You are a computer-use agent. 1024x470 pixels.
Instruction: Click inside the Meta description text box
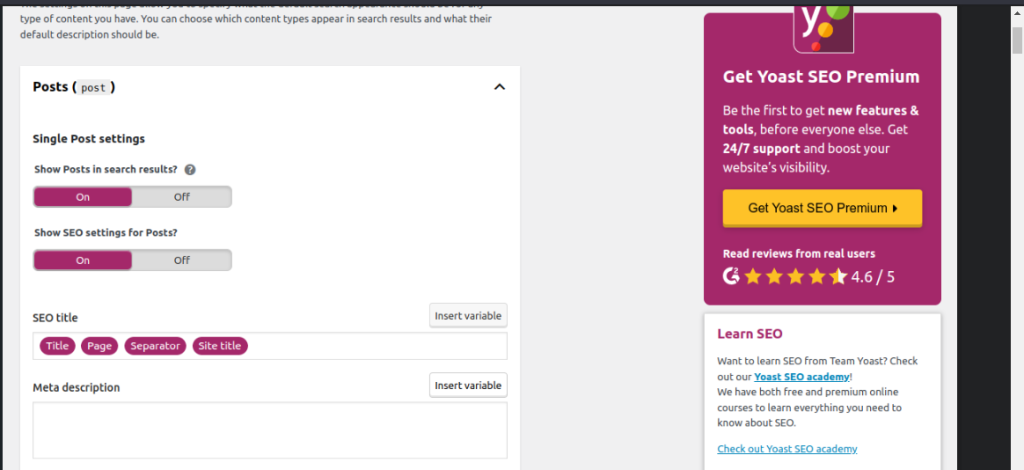click(269, 430)
